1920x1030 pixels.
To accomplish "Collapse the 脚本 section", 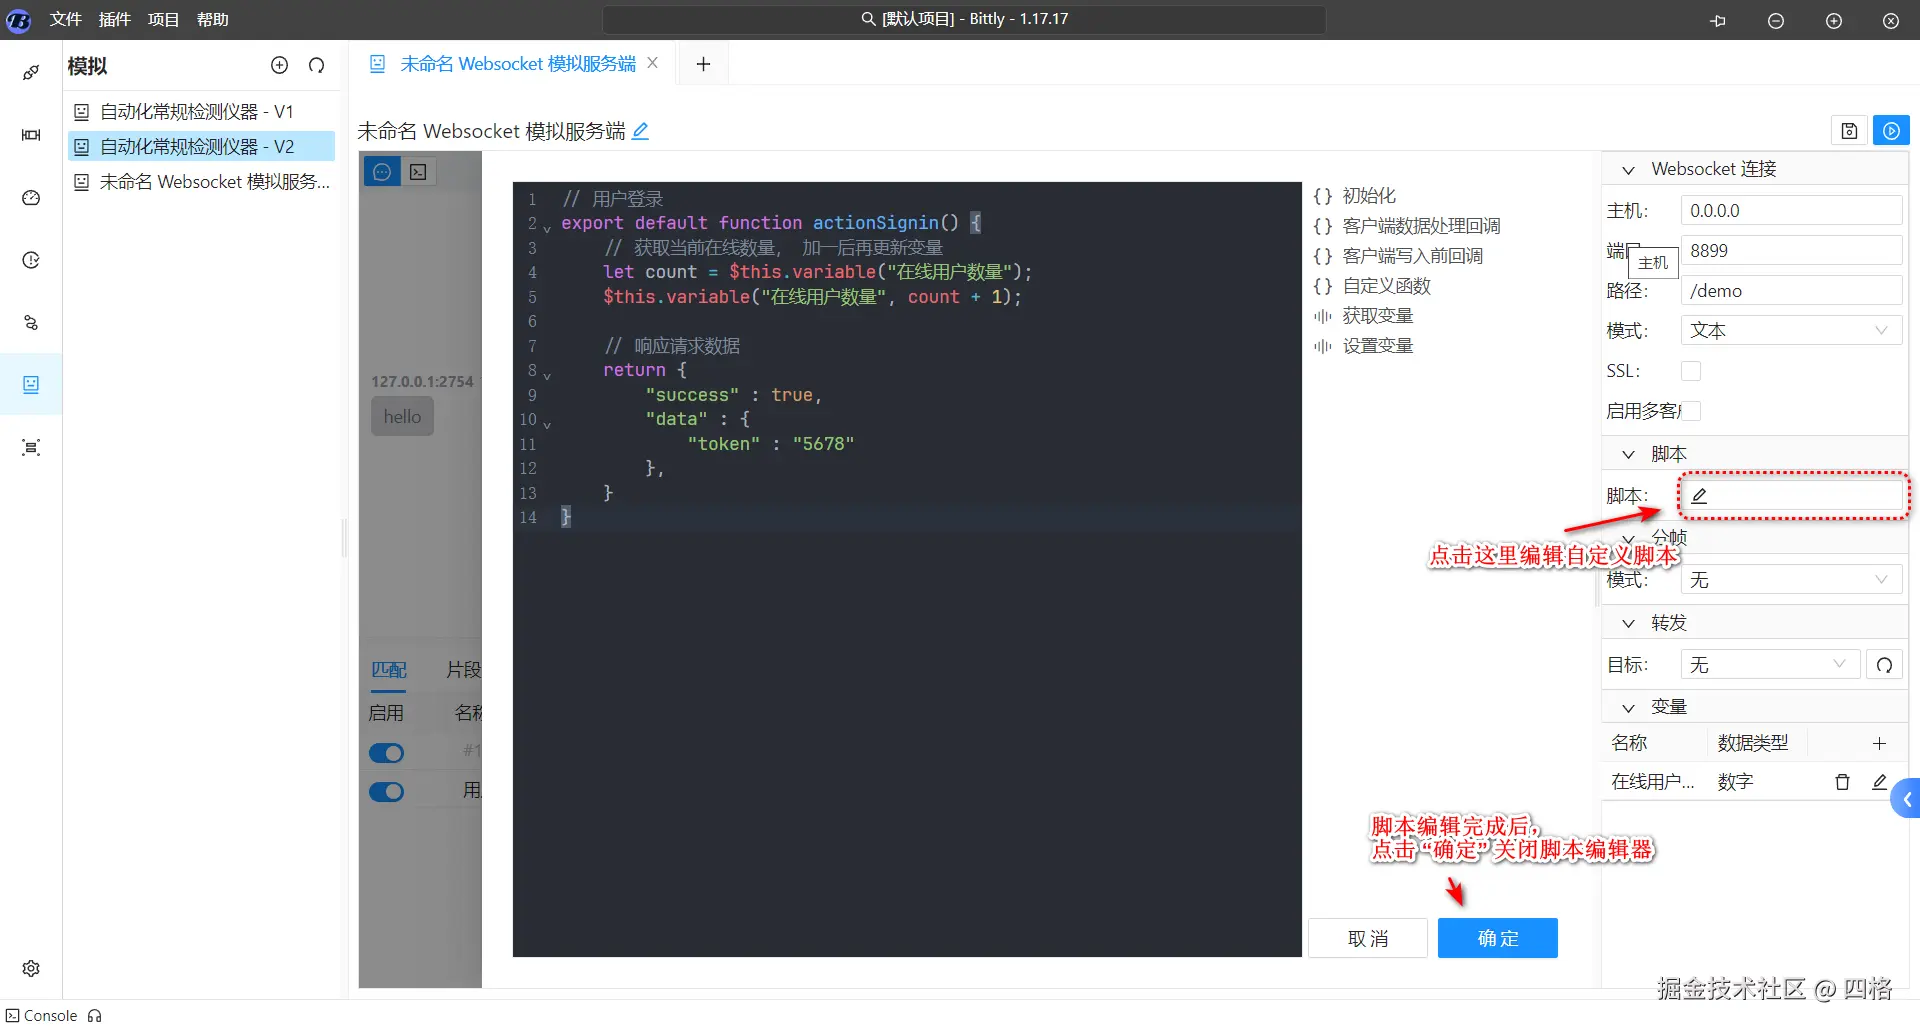I will tap(1628, 455).
